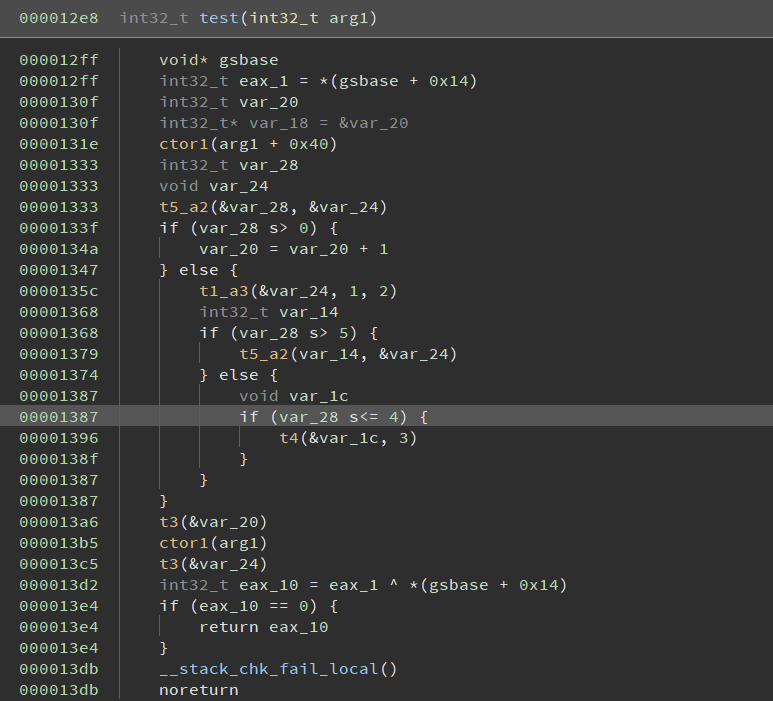Click the test function name in the header
Screen dimensions: 773x701
(x=219, y=18)
